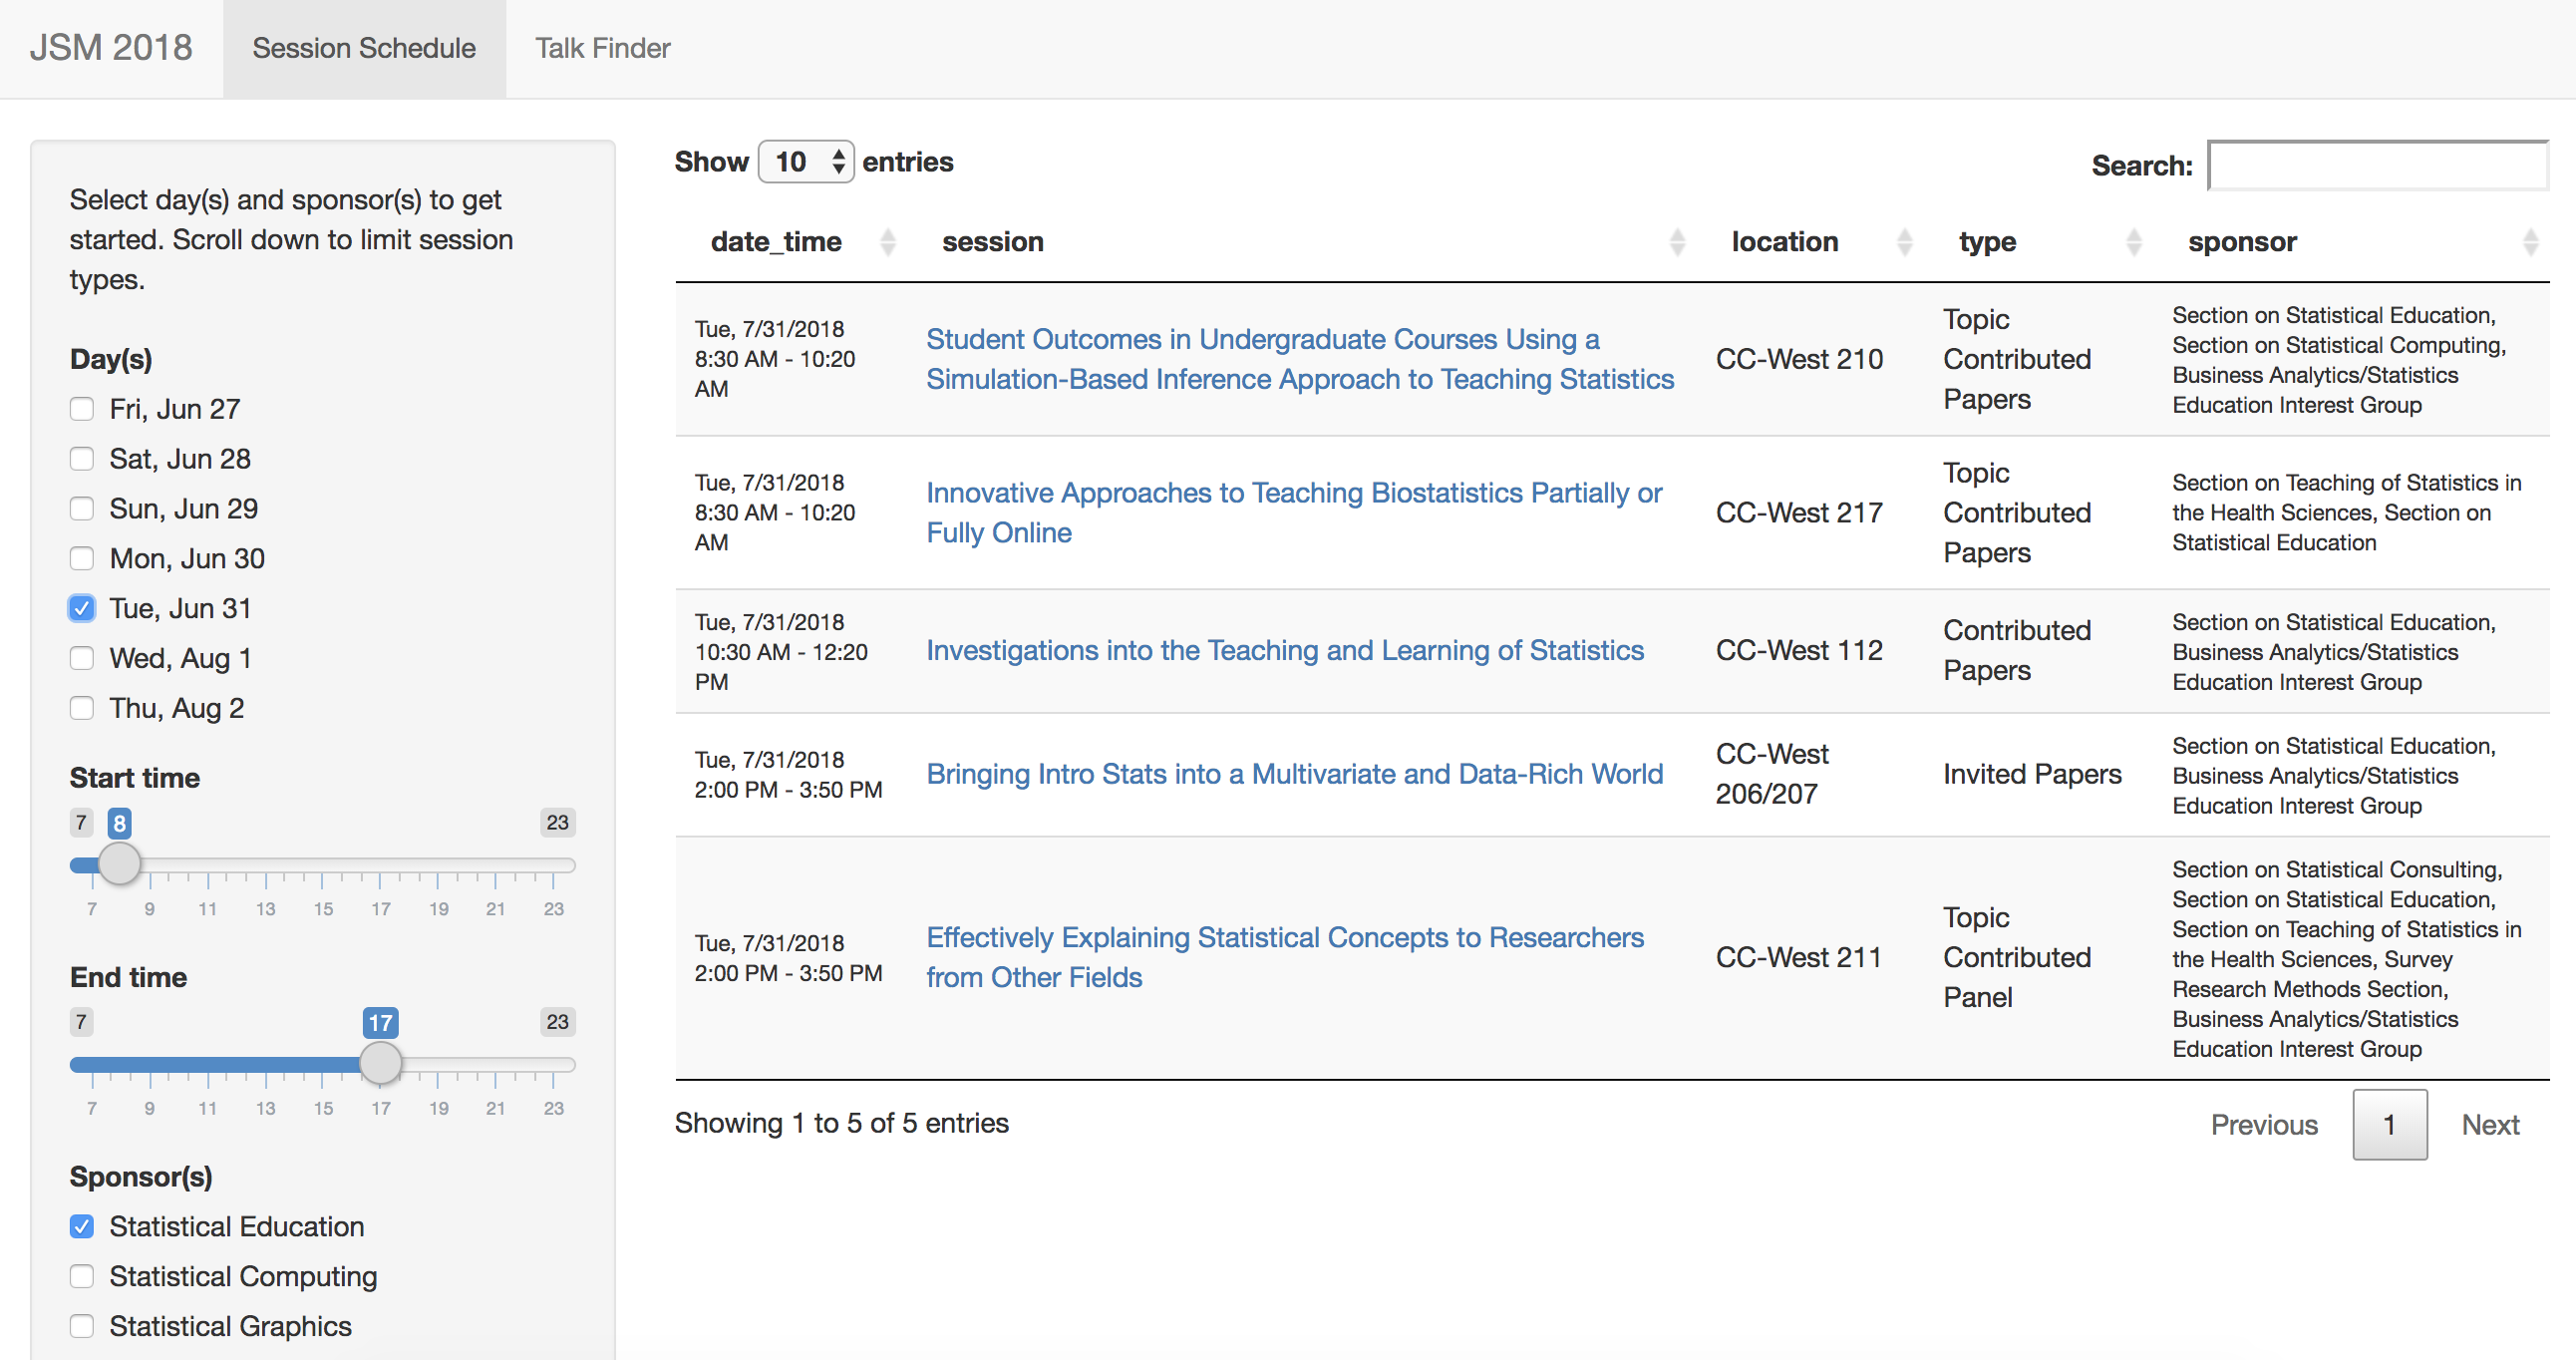Click the JSM 2018 brand title
Image resolution: width=2576 pixels, height=1360 pixels.
[111, 48]
